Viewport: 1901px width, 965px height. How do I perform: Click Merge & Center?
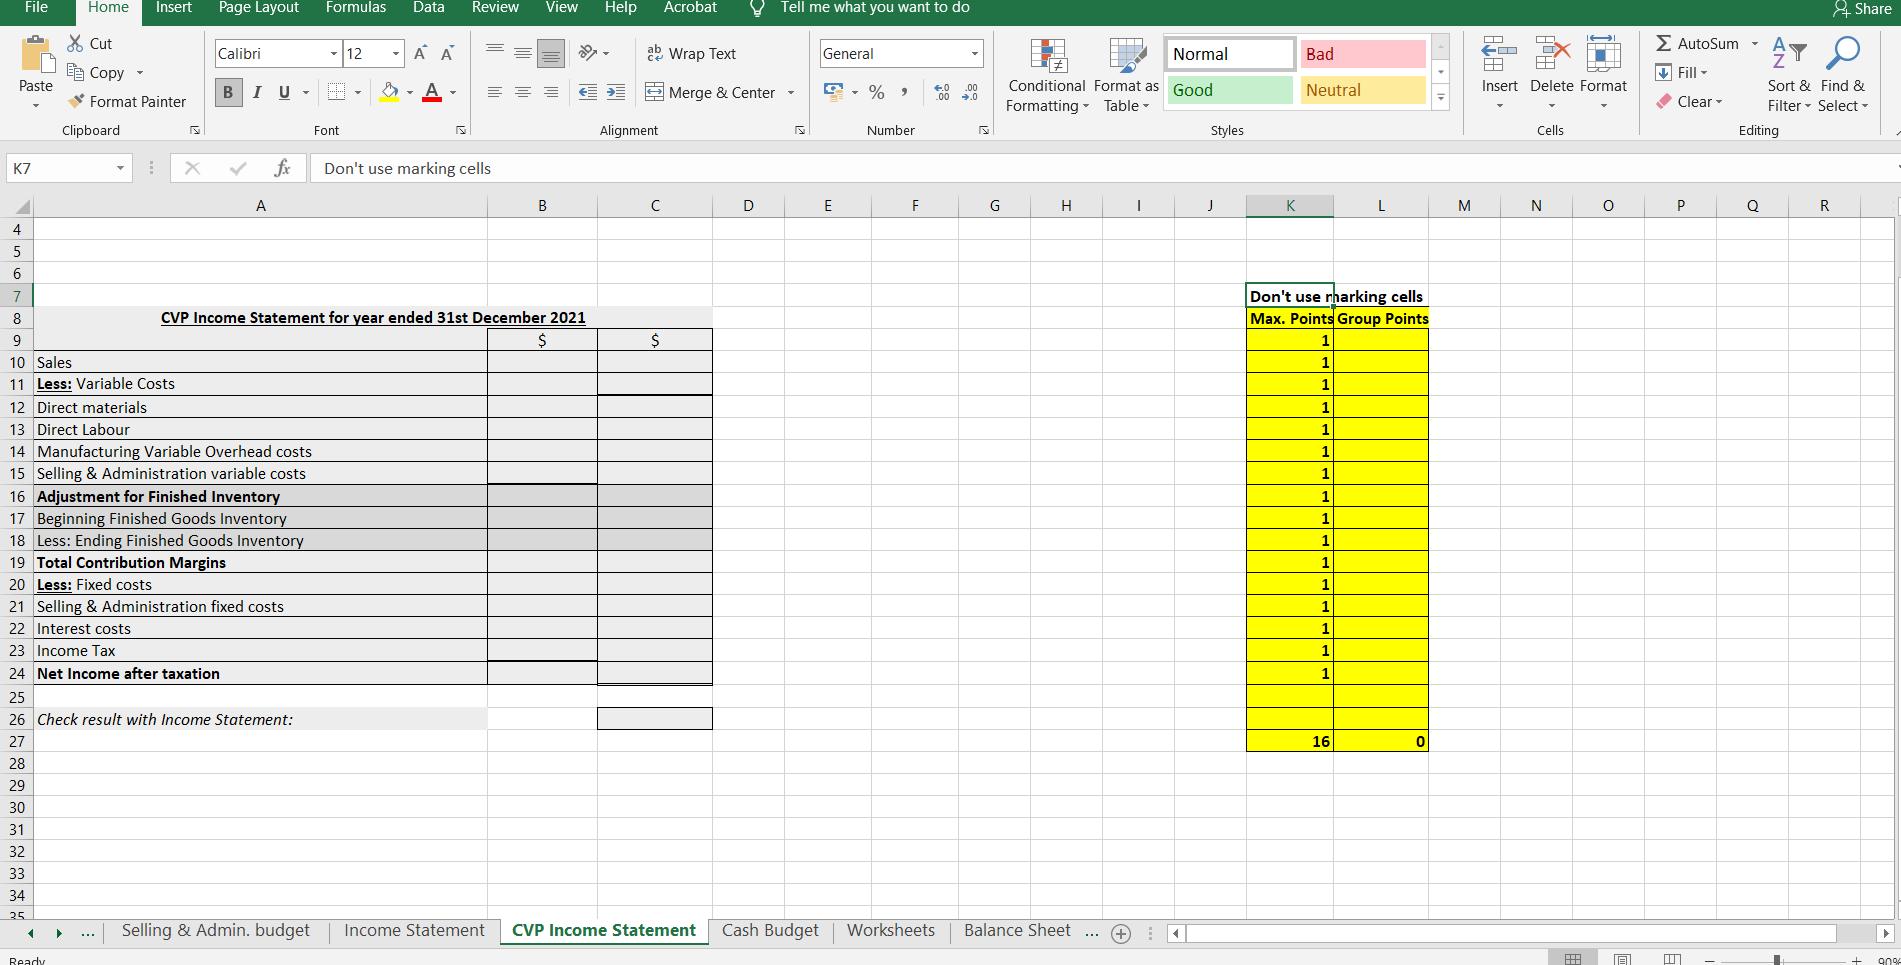pyautogui.click(x=711, y=92)
